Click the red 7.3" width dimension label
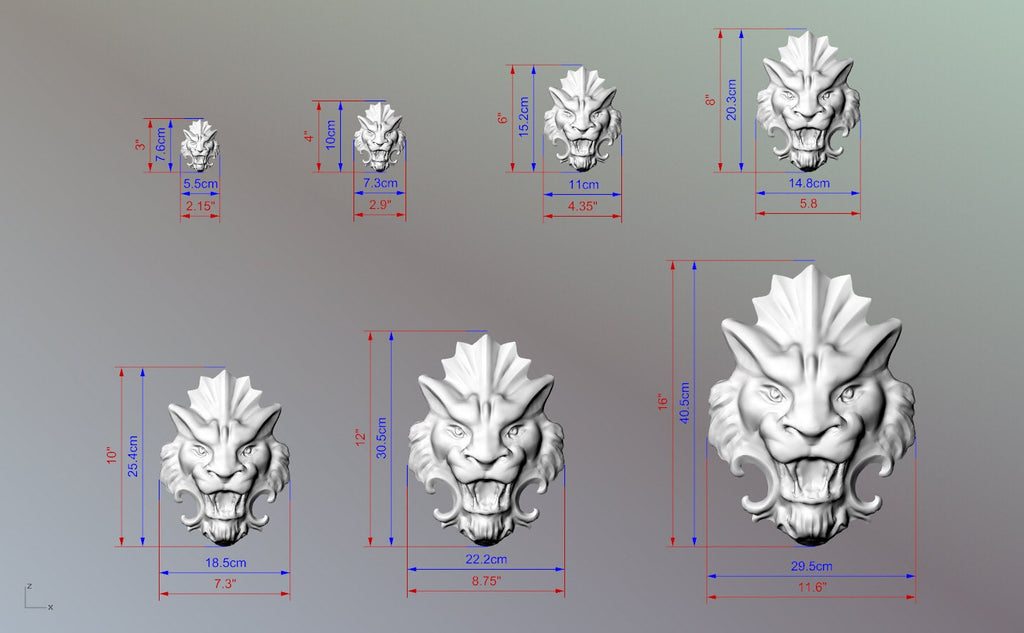The width and height of the screenshot is (1024, 633). [x=225, y=583]
